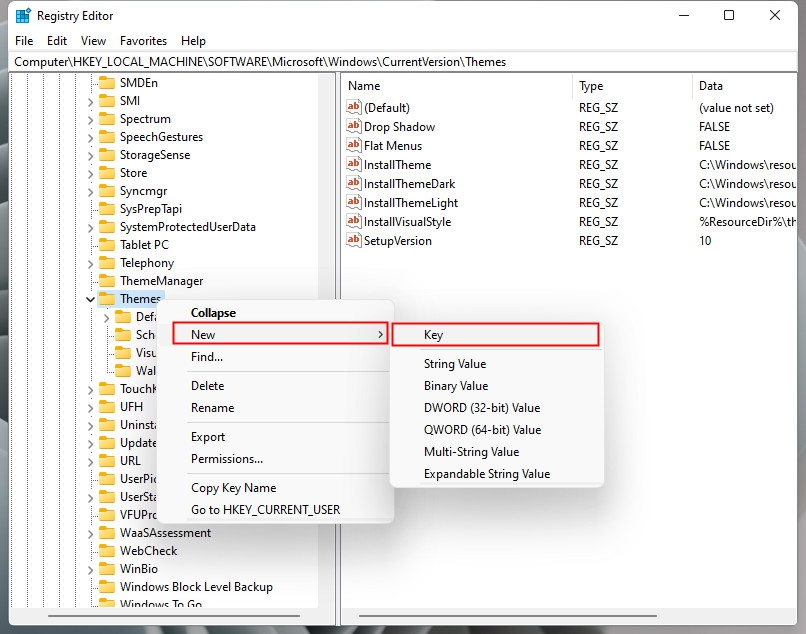The width and height of the screenshot is (806, 634).
Task: Choose String Value in the submenu
Action: pos(497,364)
